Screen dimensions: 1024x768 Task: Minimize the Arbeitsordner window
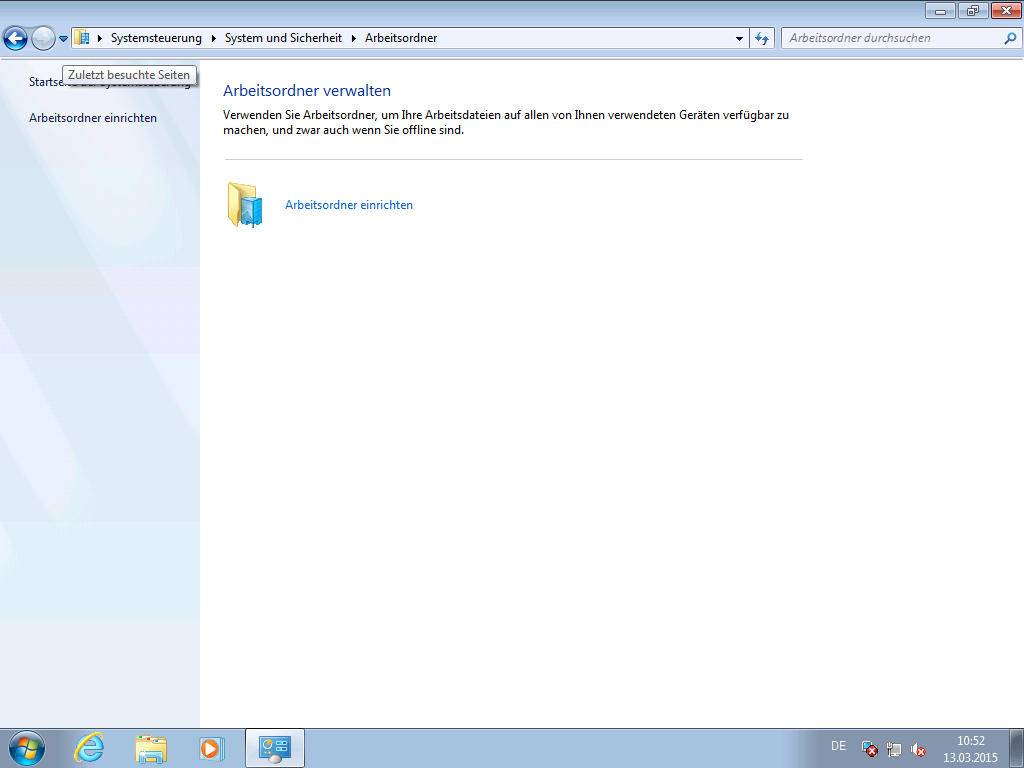tap(940, 10)
